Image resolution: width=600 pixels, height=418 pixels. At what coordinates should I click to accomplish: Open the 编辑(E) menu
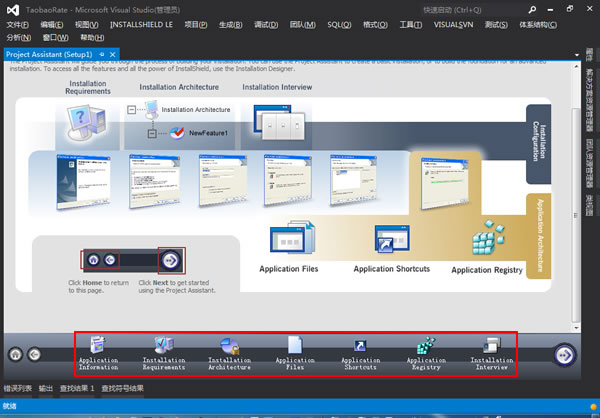(x=52, y=25)
